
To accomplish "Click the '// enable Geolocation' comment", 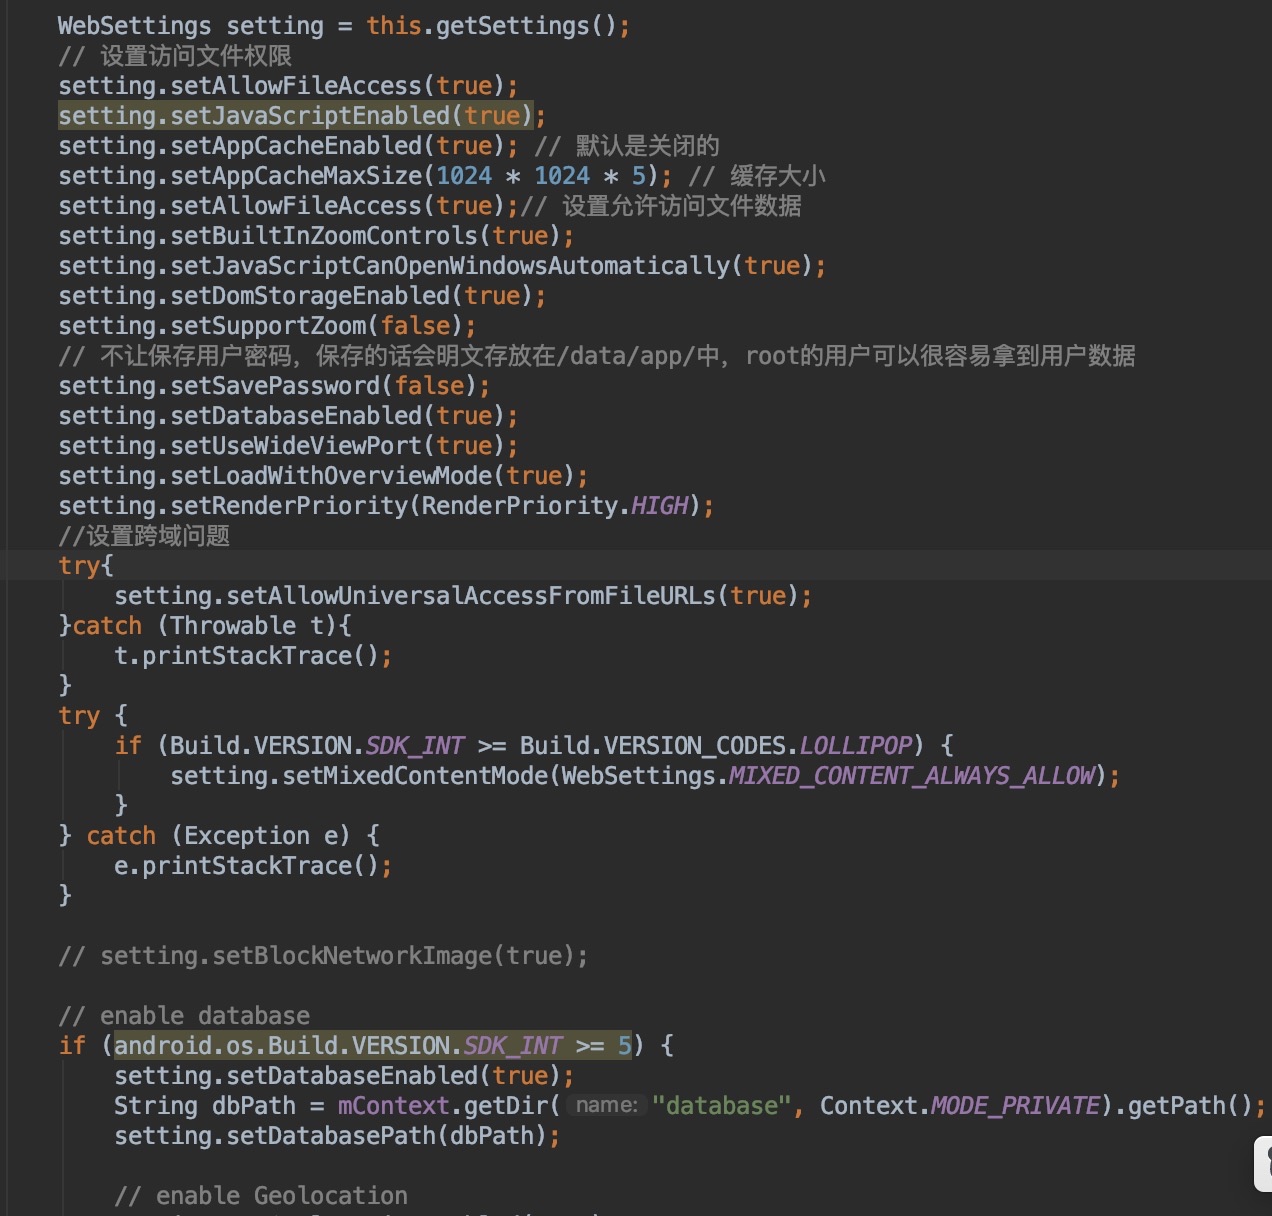I will 261,1196.
